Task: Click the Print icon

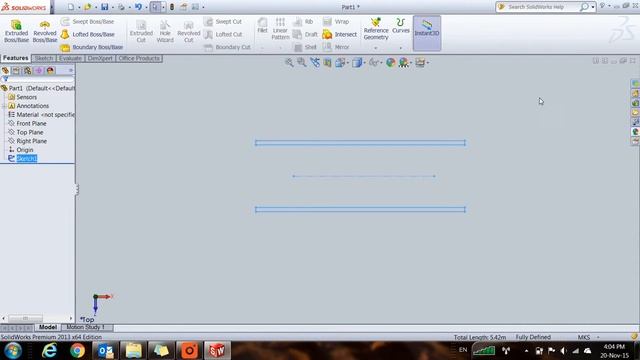Action: click(x=121, y=7)
